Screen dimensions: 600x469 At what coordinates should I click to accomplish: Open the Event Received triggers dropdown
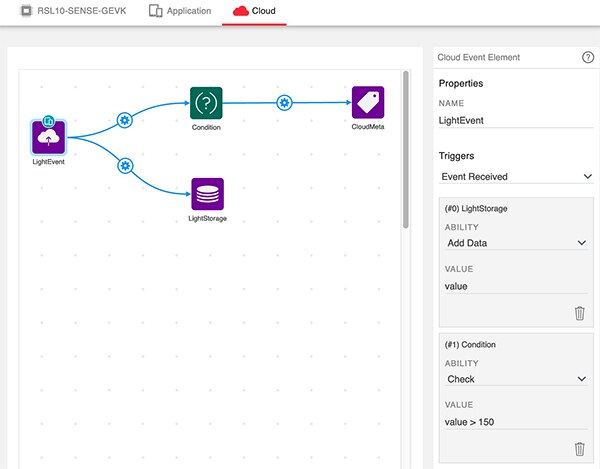pyautogui.click(x=516, y=177)
